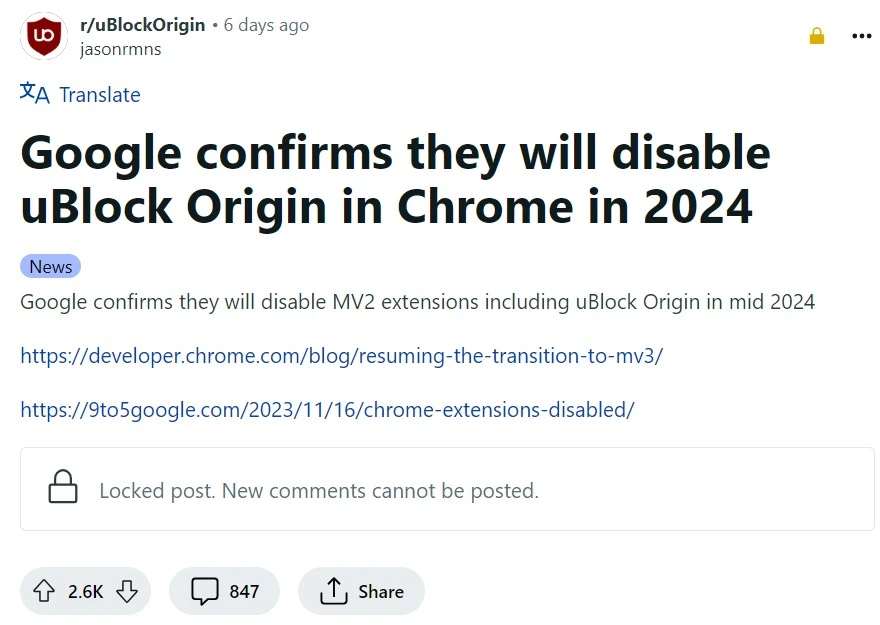The height and width of the screenshot is (625, 880).
Task: Click the padlock icon in the locked notice
Action: [63, 489]
